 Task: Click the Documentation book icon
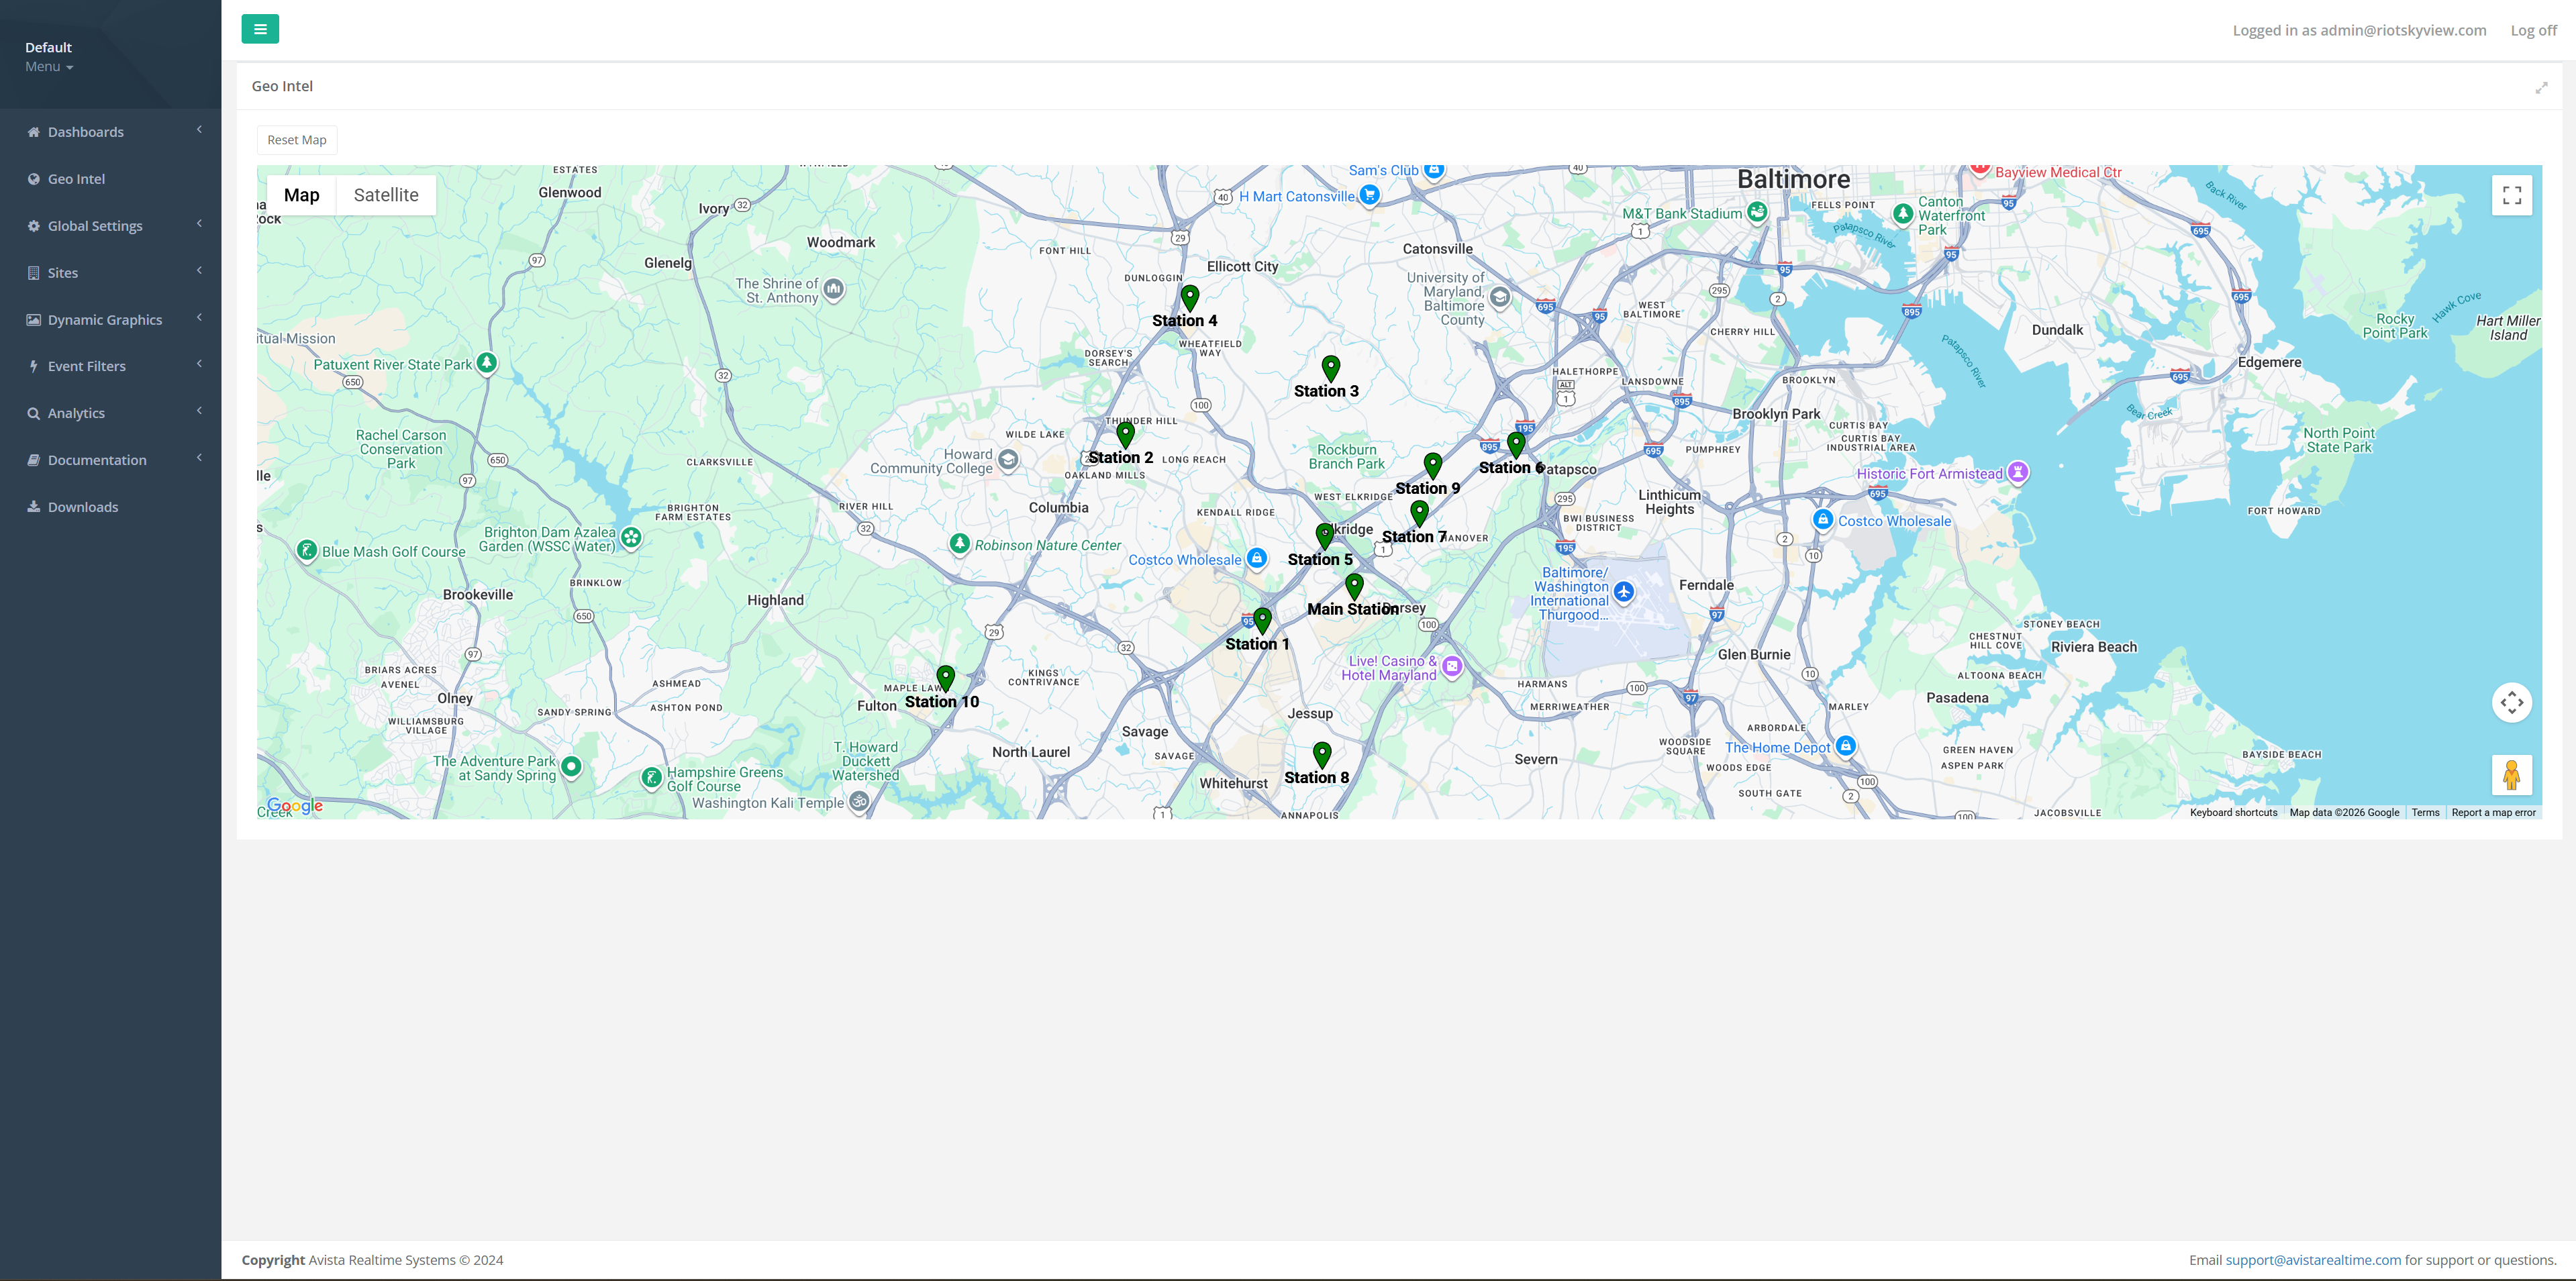pyautogui.click(x=33, y=459)
